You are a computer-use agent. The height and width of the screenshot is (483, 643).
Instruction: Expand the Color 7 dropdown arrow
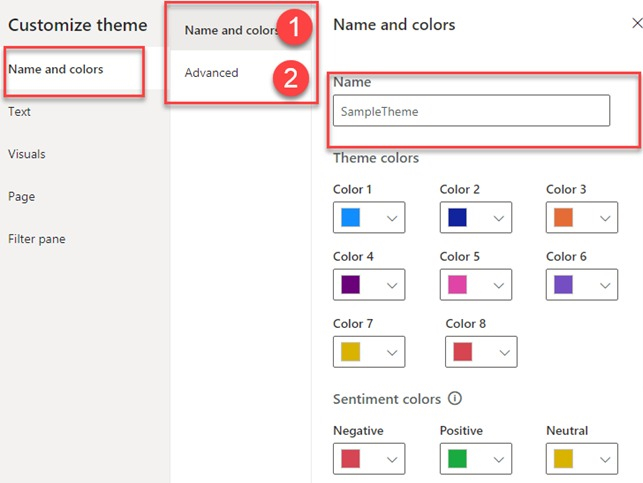coord(392,353)
